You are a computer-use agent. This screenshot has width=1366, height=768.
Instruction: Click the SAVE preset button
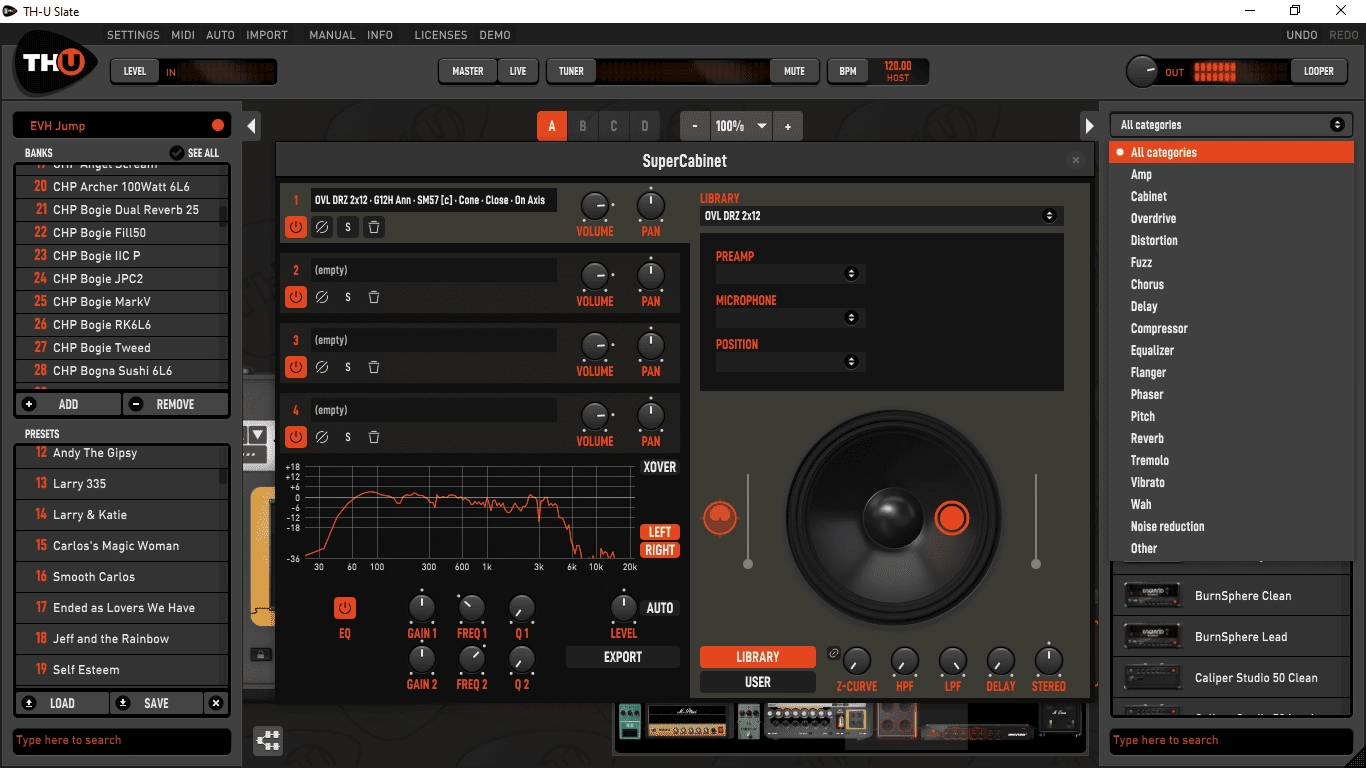tap(156, 703)
